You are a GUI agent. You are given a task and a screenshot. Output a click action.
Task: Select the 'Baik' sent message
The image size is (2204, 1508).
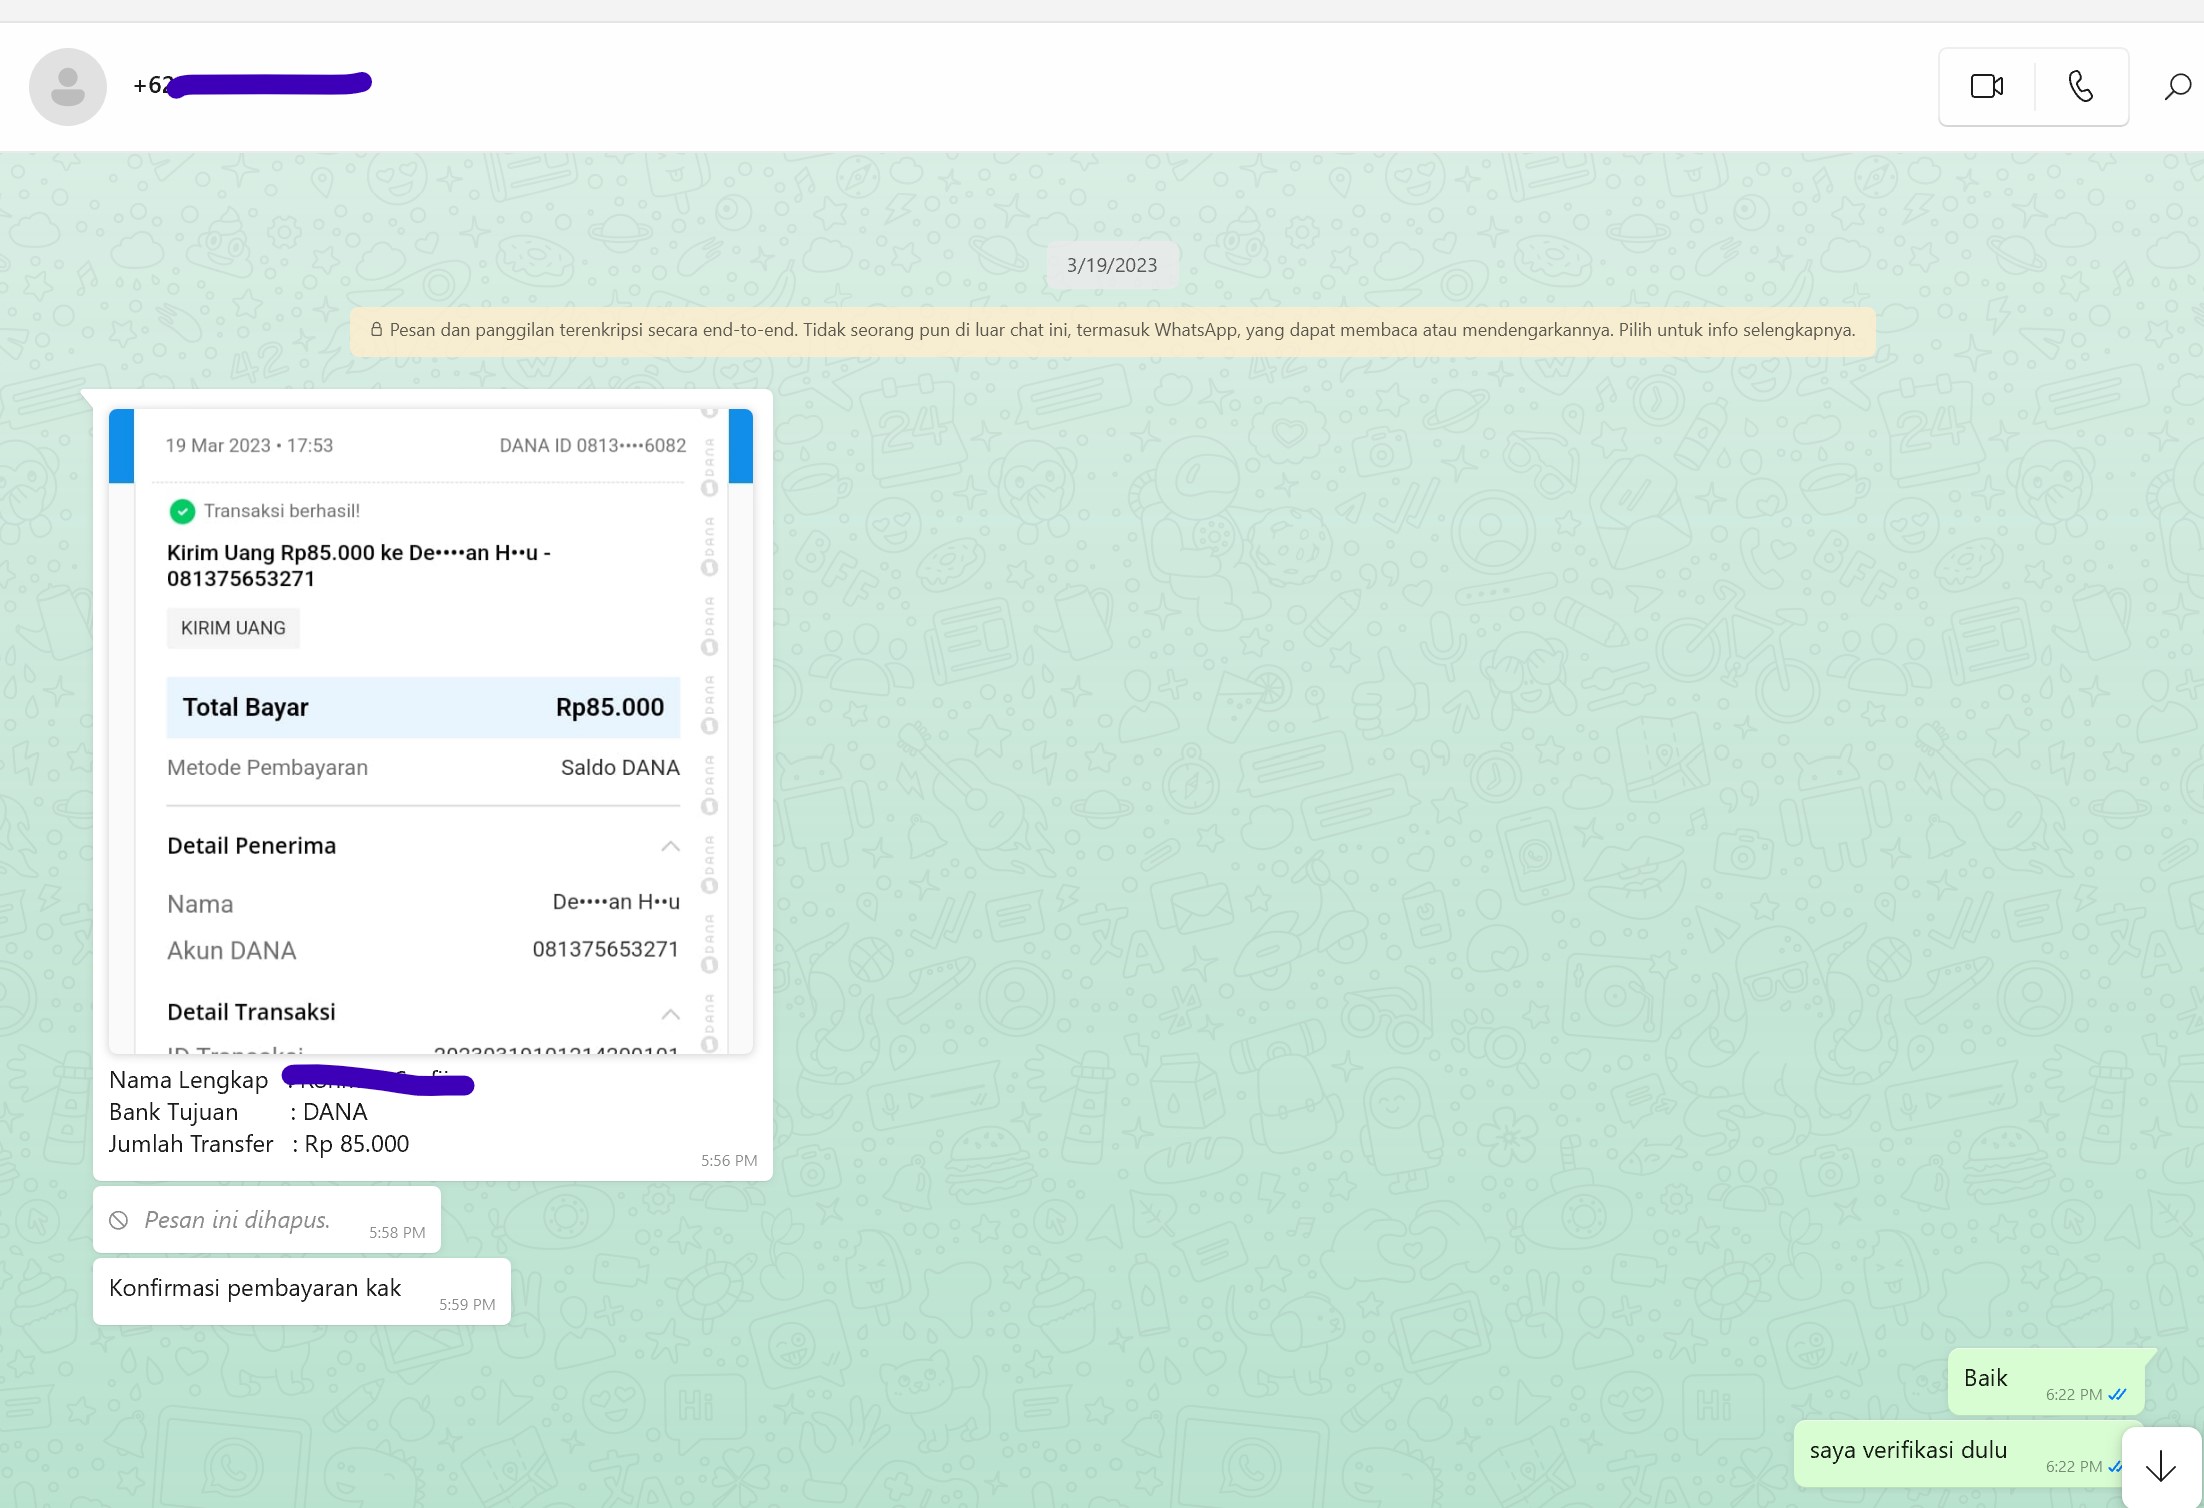click(2045, 1381)
